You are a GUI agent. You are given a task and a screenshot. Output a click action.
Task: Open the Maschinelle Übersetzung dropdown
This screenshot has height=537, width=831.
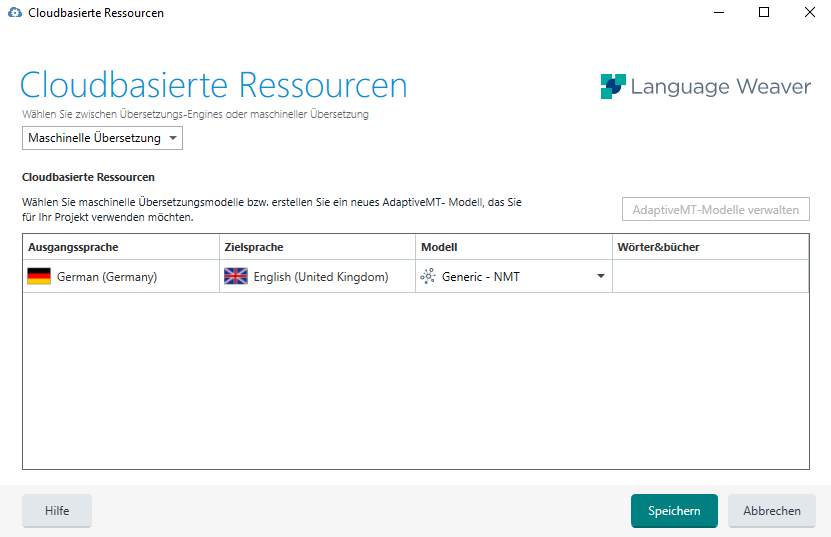(x=102, y=138)
